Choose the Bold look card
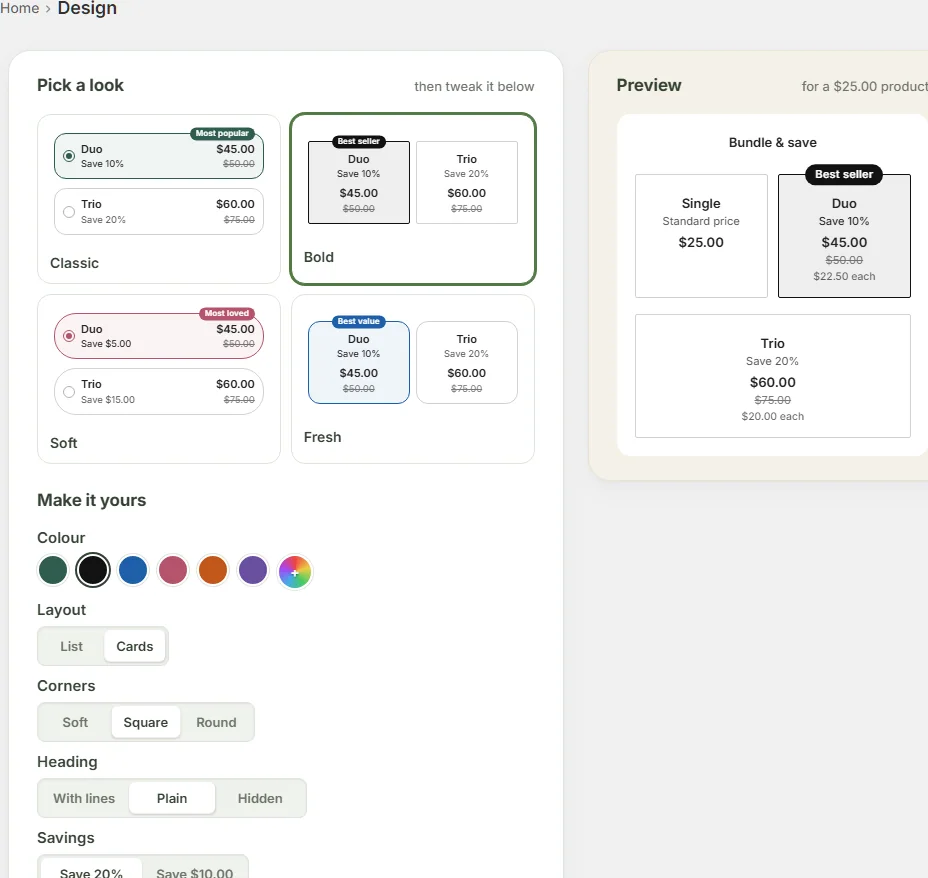This screenshot has height=878, width=928. tap(413, 199)
